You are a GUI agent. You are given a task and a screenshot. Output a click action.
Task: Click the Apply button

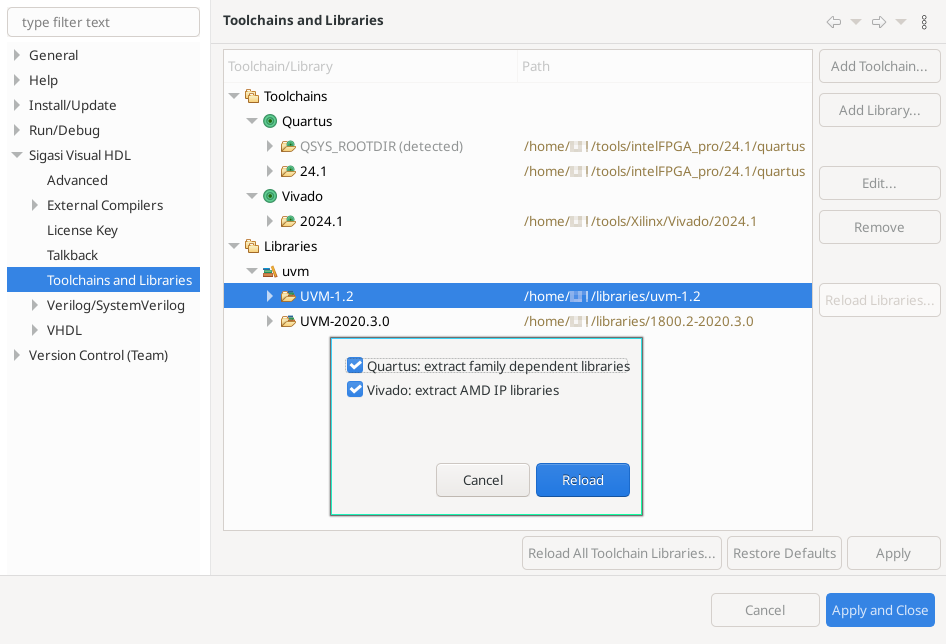pyautogui.click(x=894, y=553)
